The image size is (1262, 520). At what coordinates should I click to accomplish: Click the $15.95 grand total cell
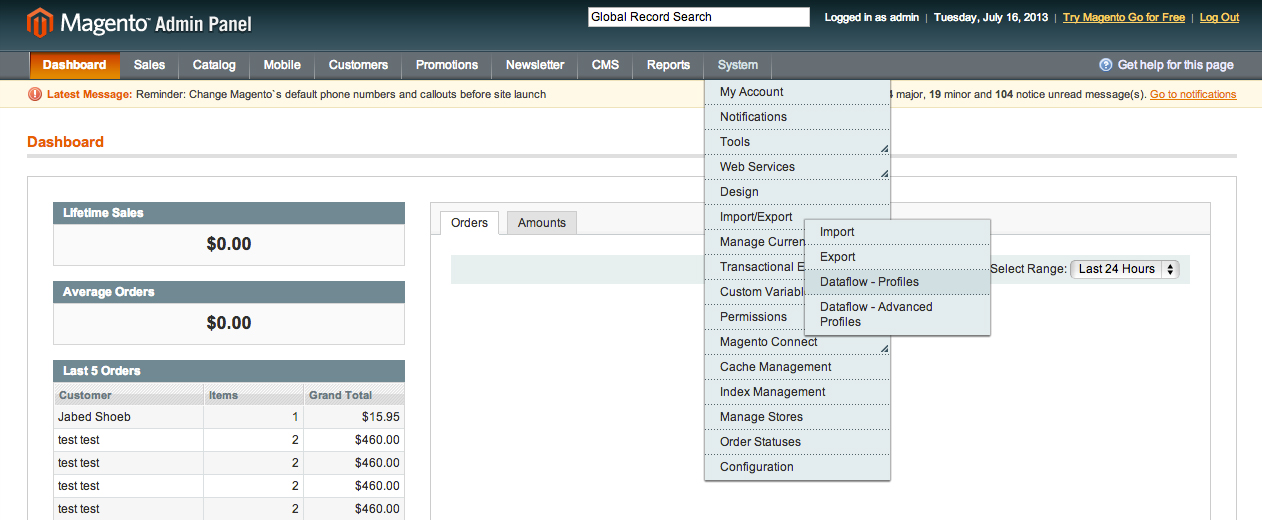pos(354,416)
